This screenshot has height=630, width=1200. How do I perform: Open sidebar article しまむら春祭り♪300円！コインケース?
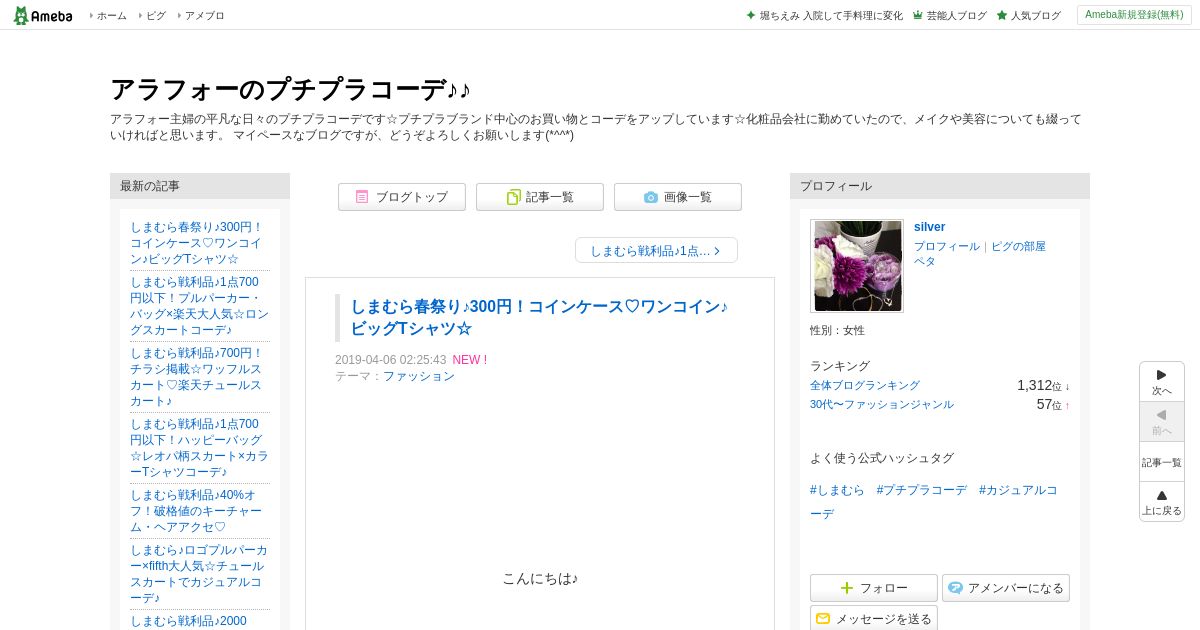tap(199, 243)
